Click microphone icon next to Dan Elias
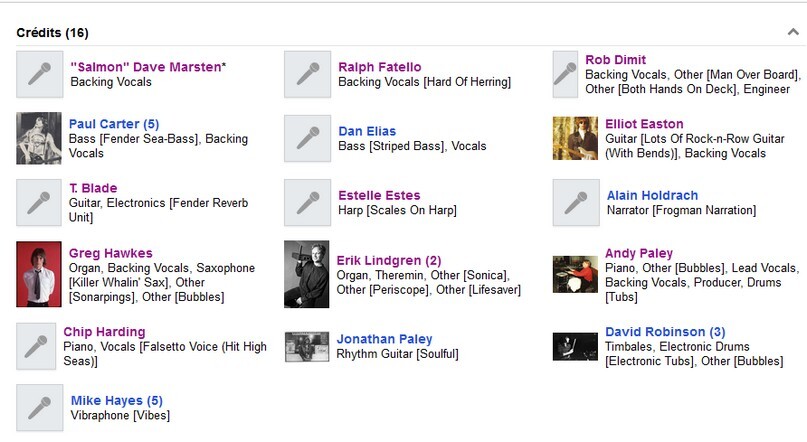The height and width of the screenshot is (442, 807). pos(308,138)
